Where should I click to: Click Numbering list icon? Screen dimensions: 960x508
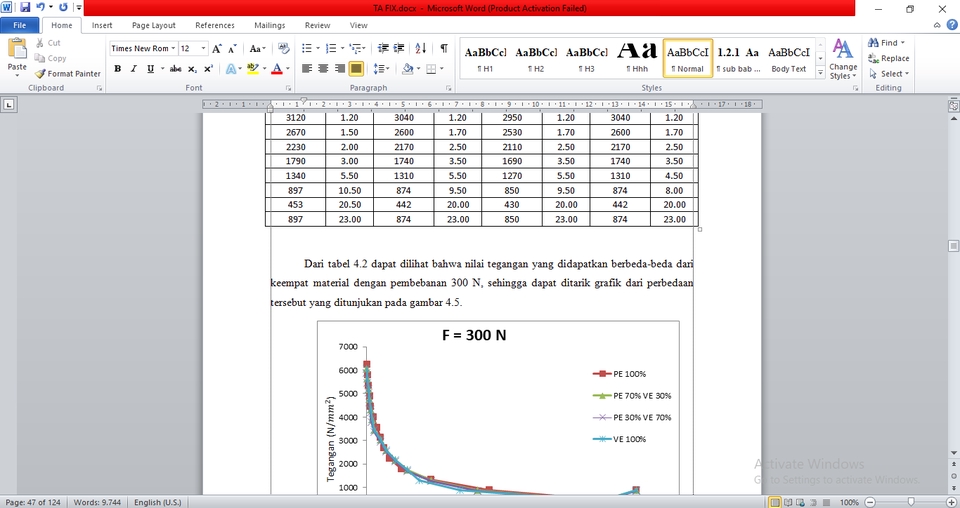[331, 48]
